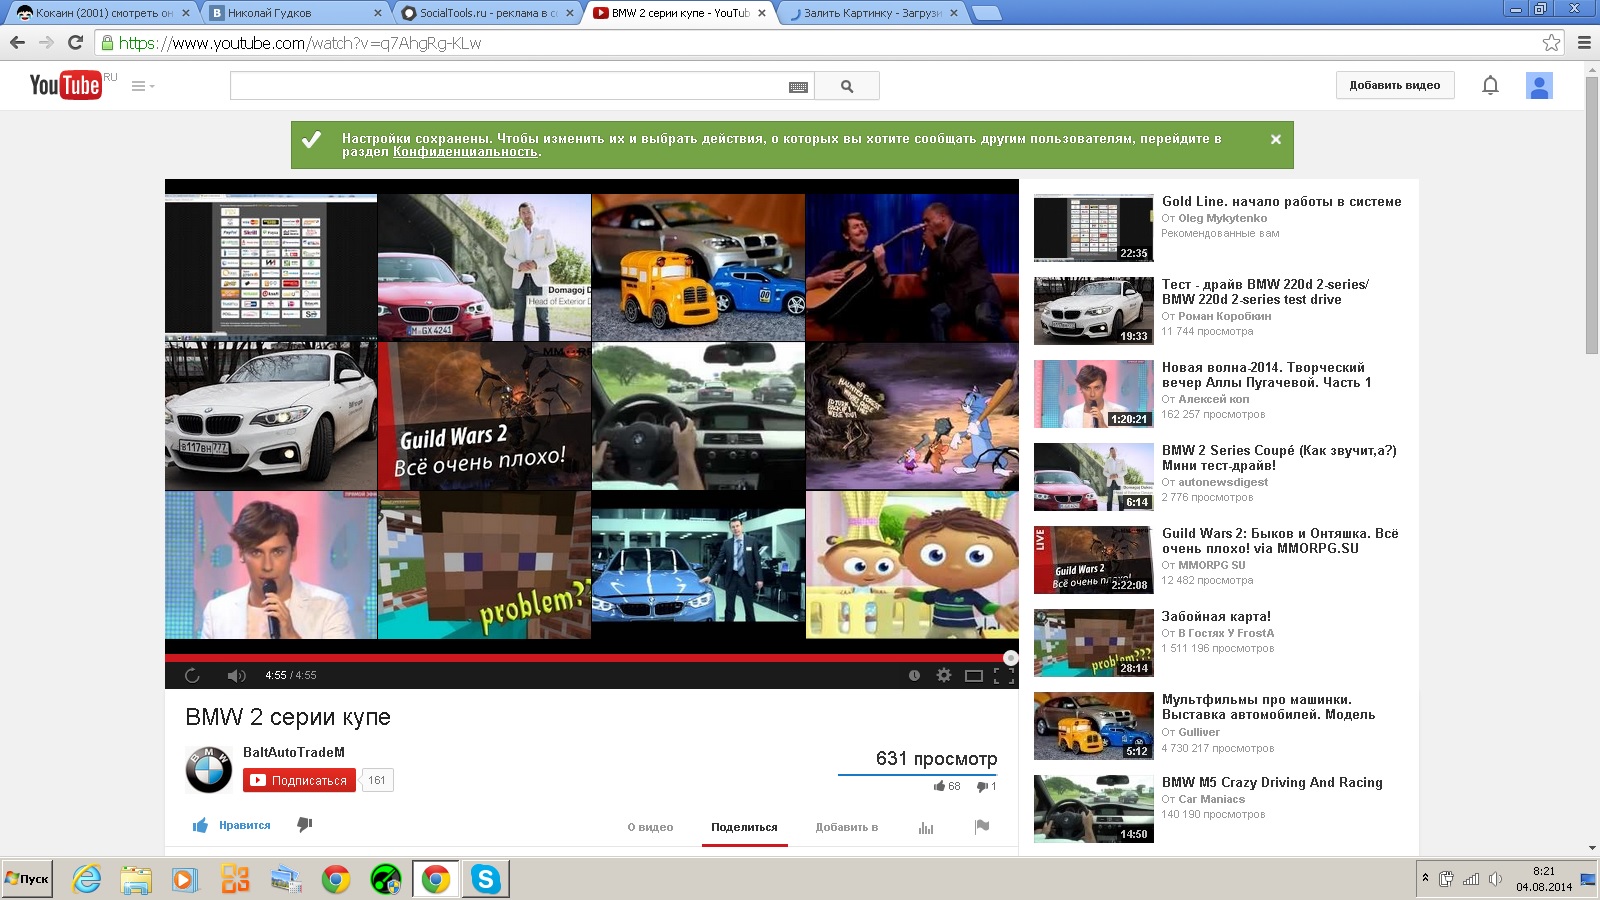Click the address bar URL
This screenshot has height=900, width=1600.
click(300, 43)
